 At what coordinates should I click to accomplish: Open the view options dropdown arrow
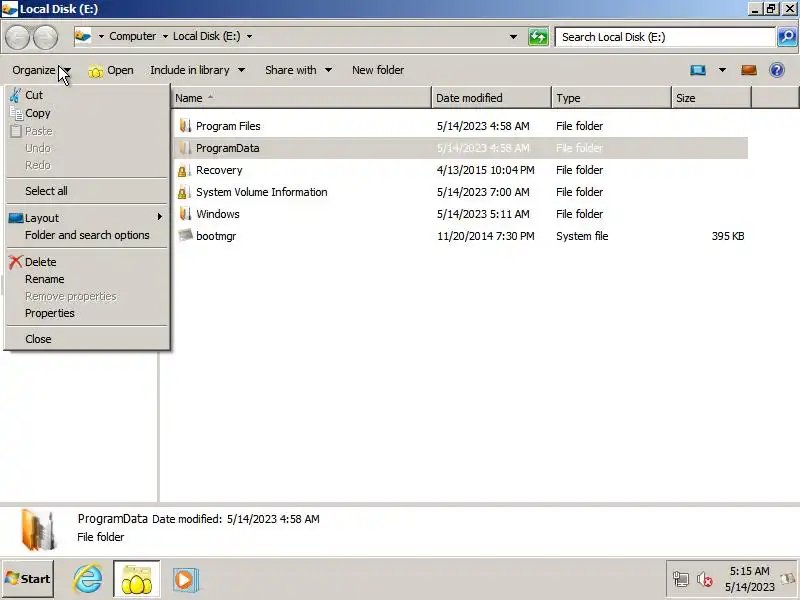pos(722,70)
